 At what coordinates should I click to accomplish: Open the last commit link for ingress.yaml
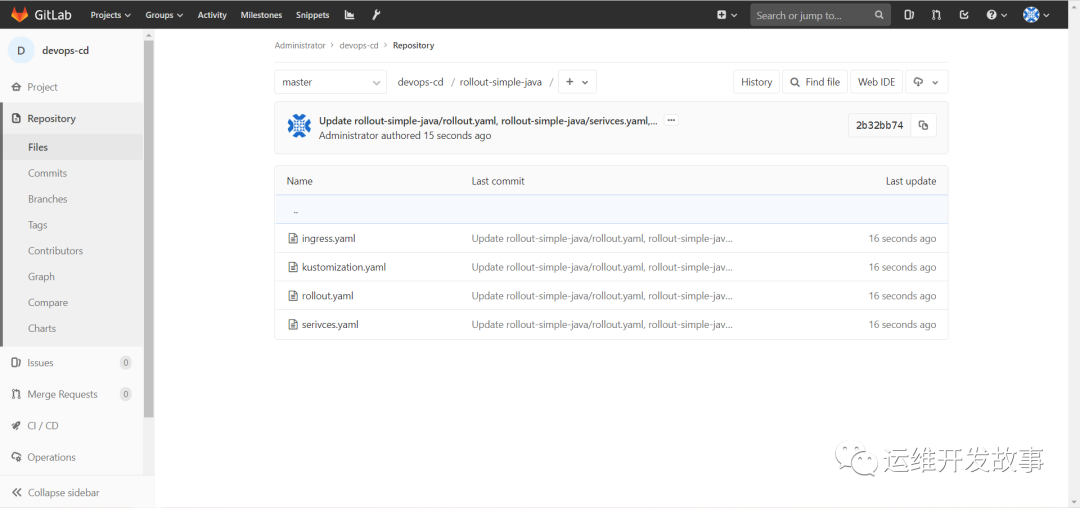[602, 239]
